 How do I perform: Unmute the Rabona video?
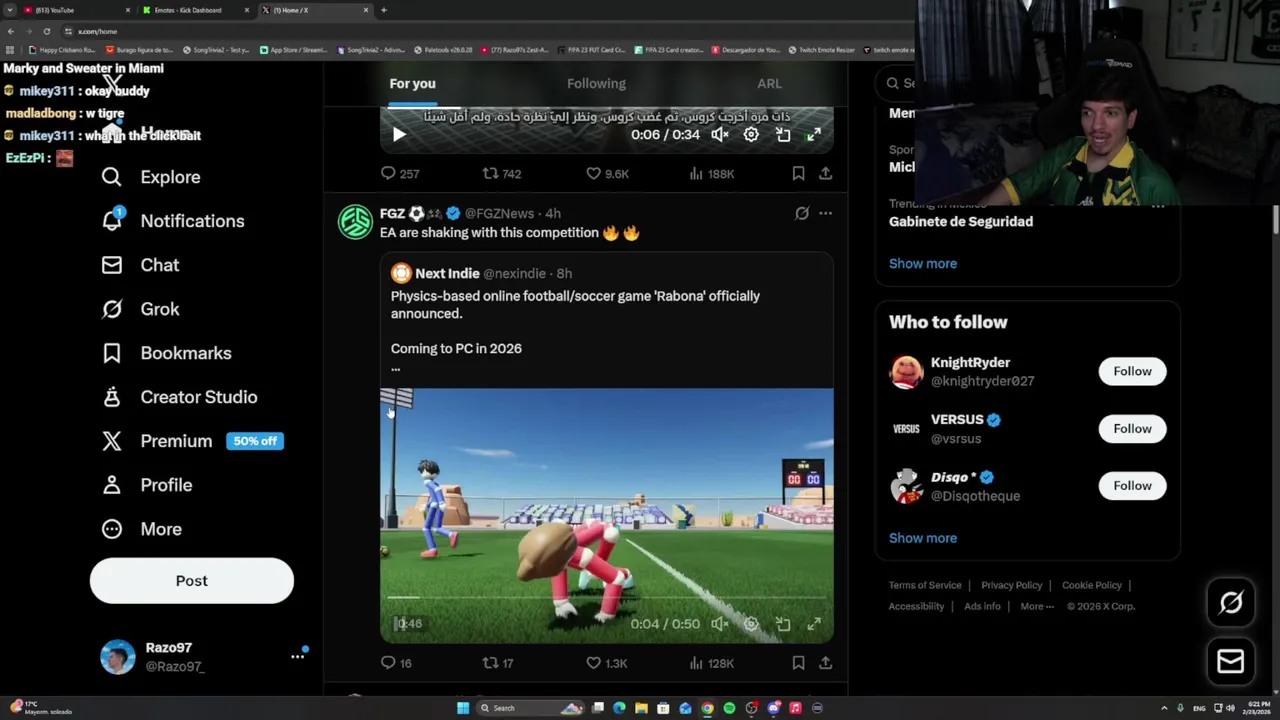[719, 624]
